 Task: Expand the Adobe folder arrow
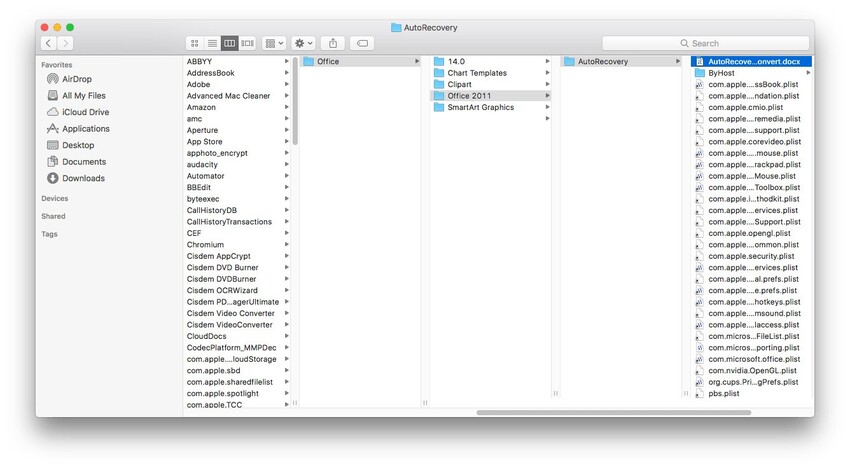coord(287,85)
